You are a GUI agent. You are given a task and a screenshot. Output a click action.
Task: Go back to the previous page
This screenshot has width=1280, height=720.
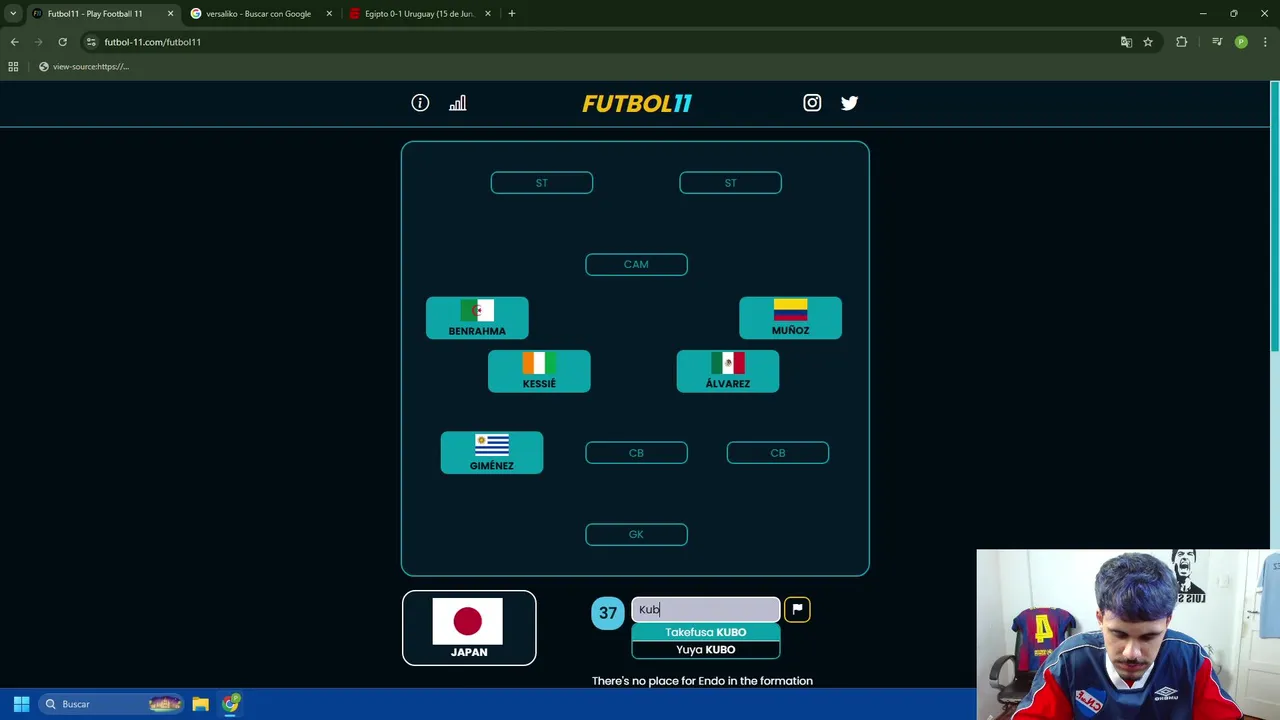pyautogui.click(x=14, y=42)
